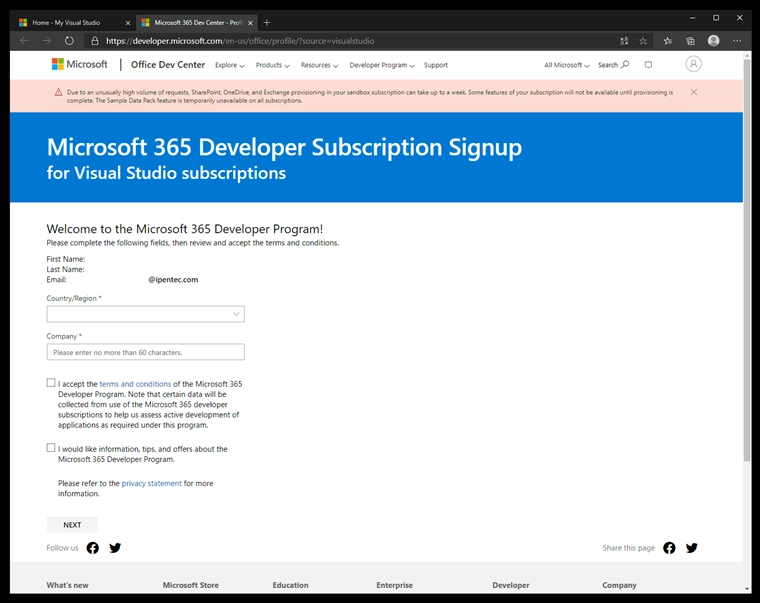
Task: Click the Office Dev Center title link
Action: point(168,64)
